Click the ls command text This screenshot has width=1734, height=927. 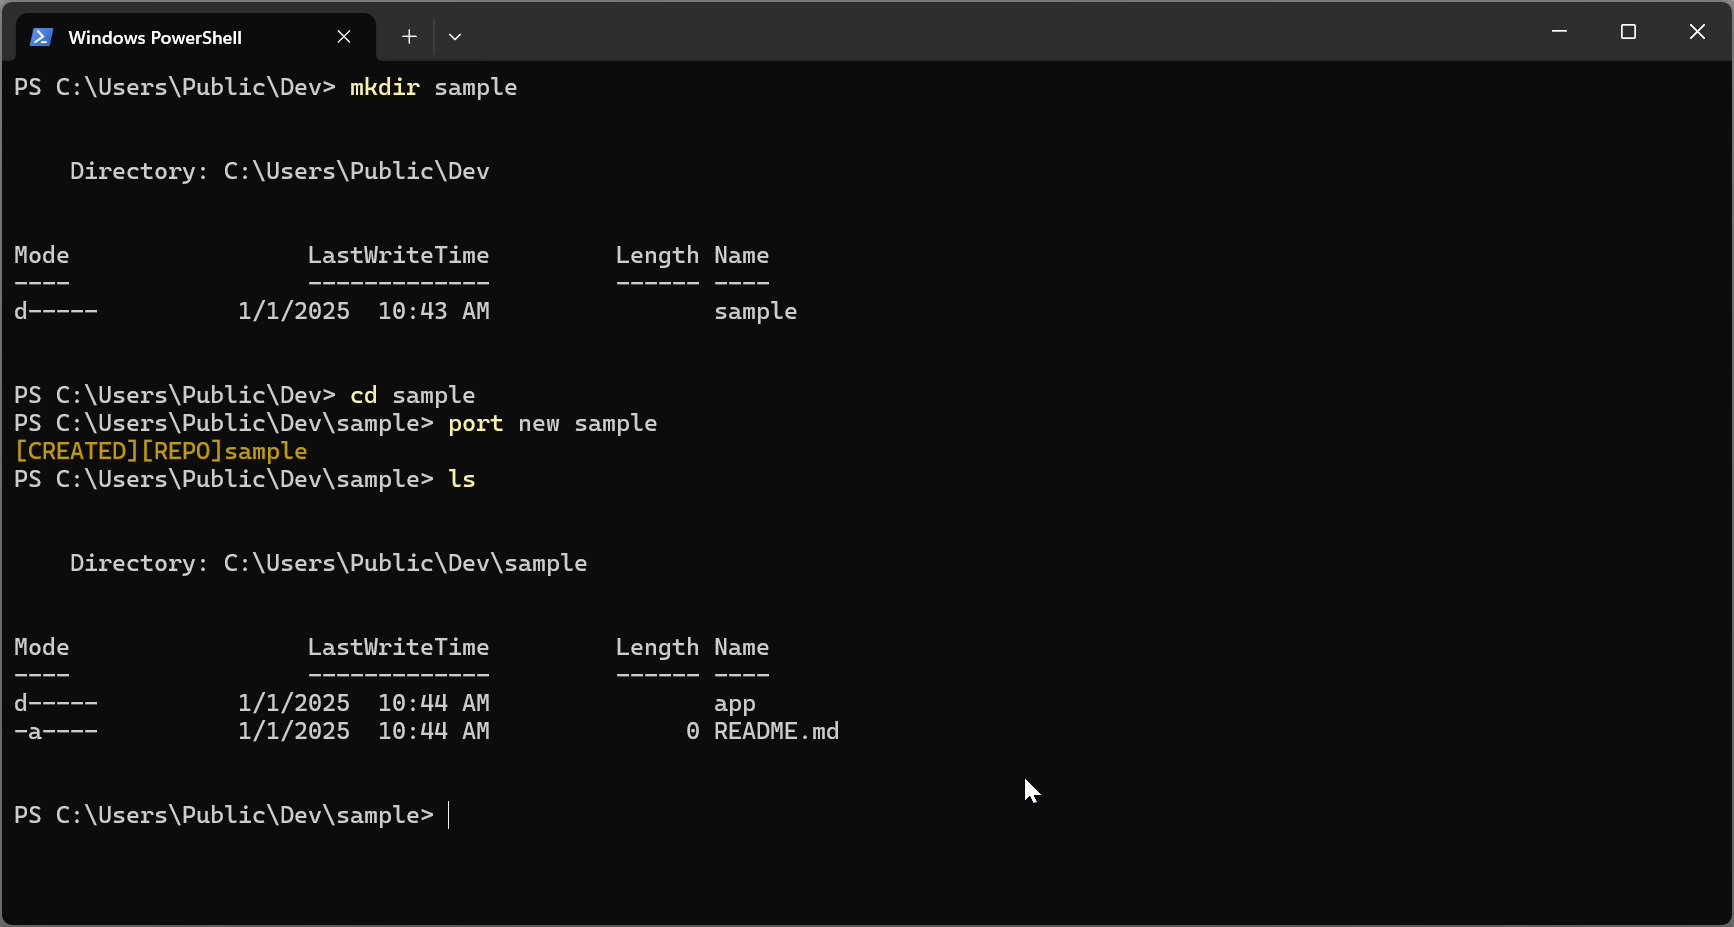(x=461, y=480)
